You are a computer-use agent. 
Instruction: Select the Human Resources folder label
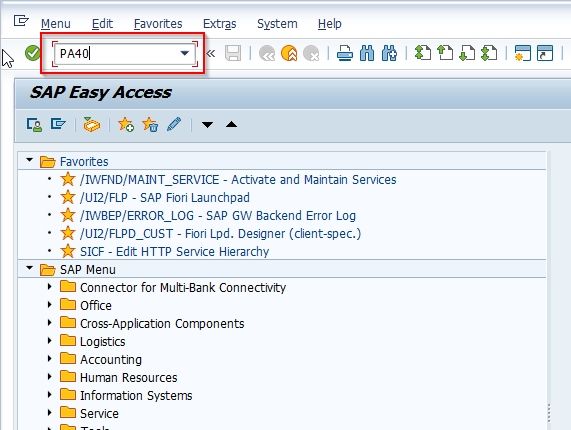tap(129, 378)
